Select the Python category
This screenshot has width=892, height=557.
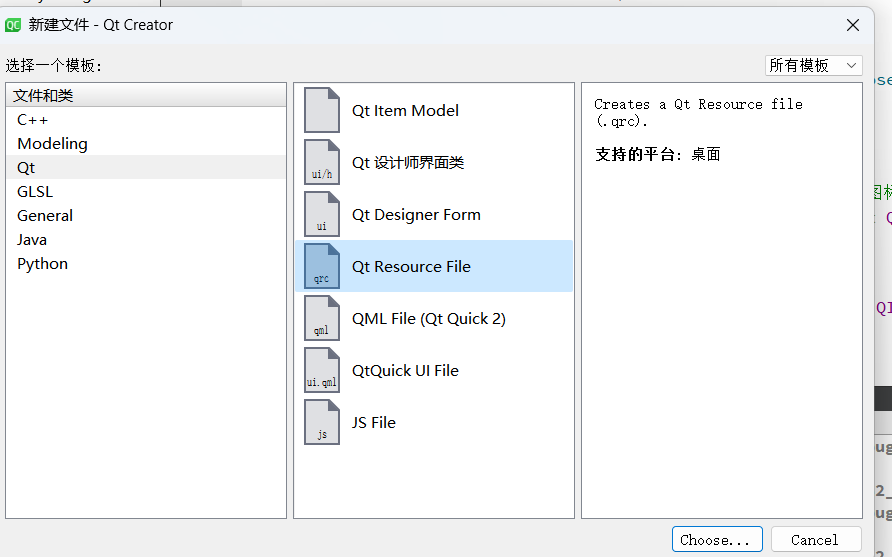point(42,264)
